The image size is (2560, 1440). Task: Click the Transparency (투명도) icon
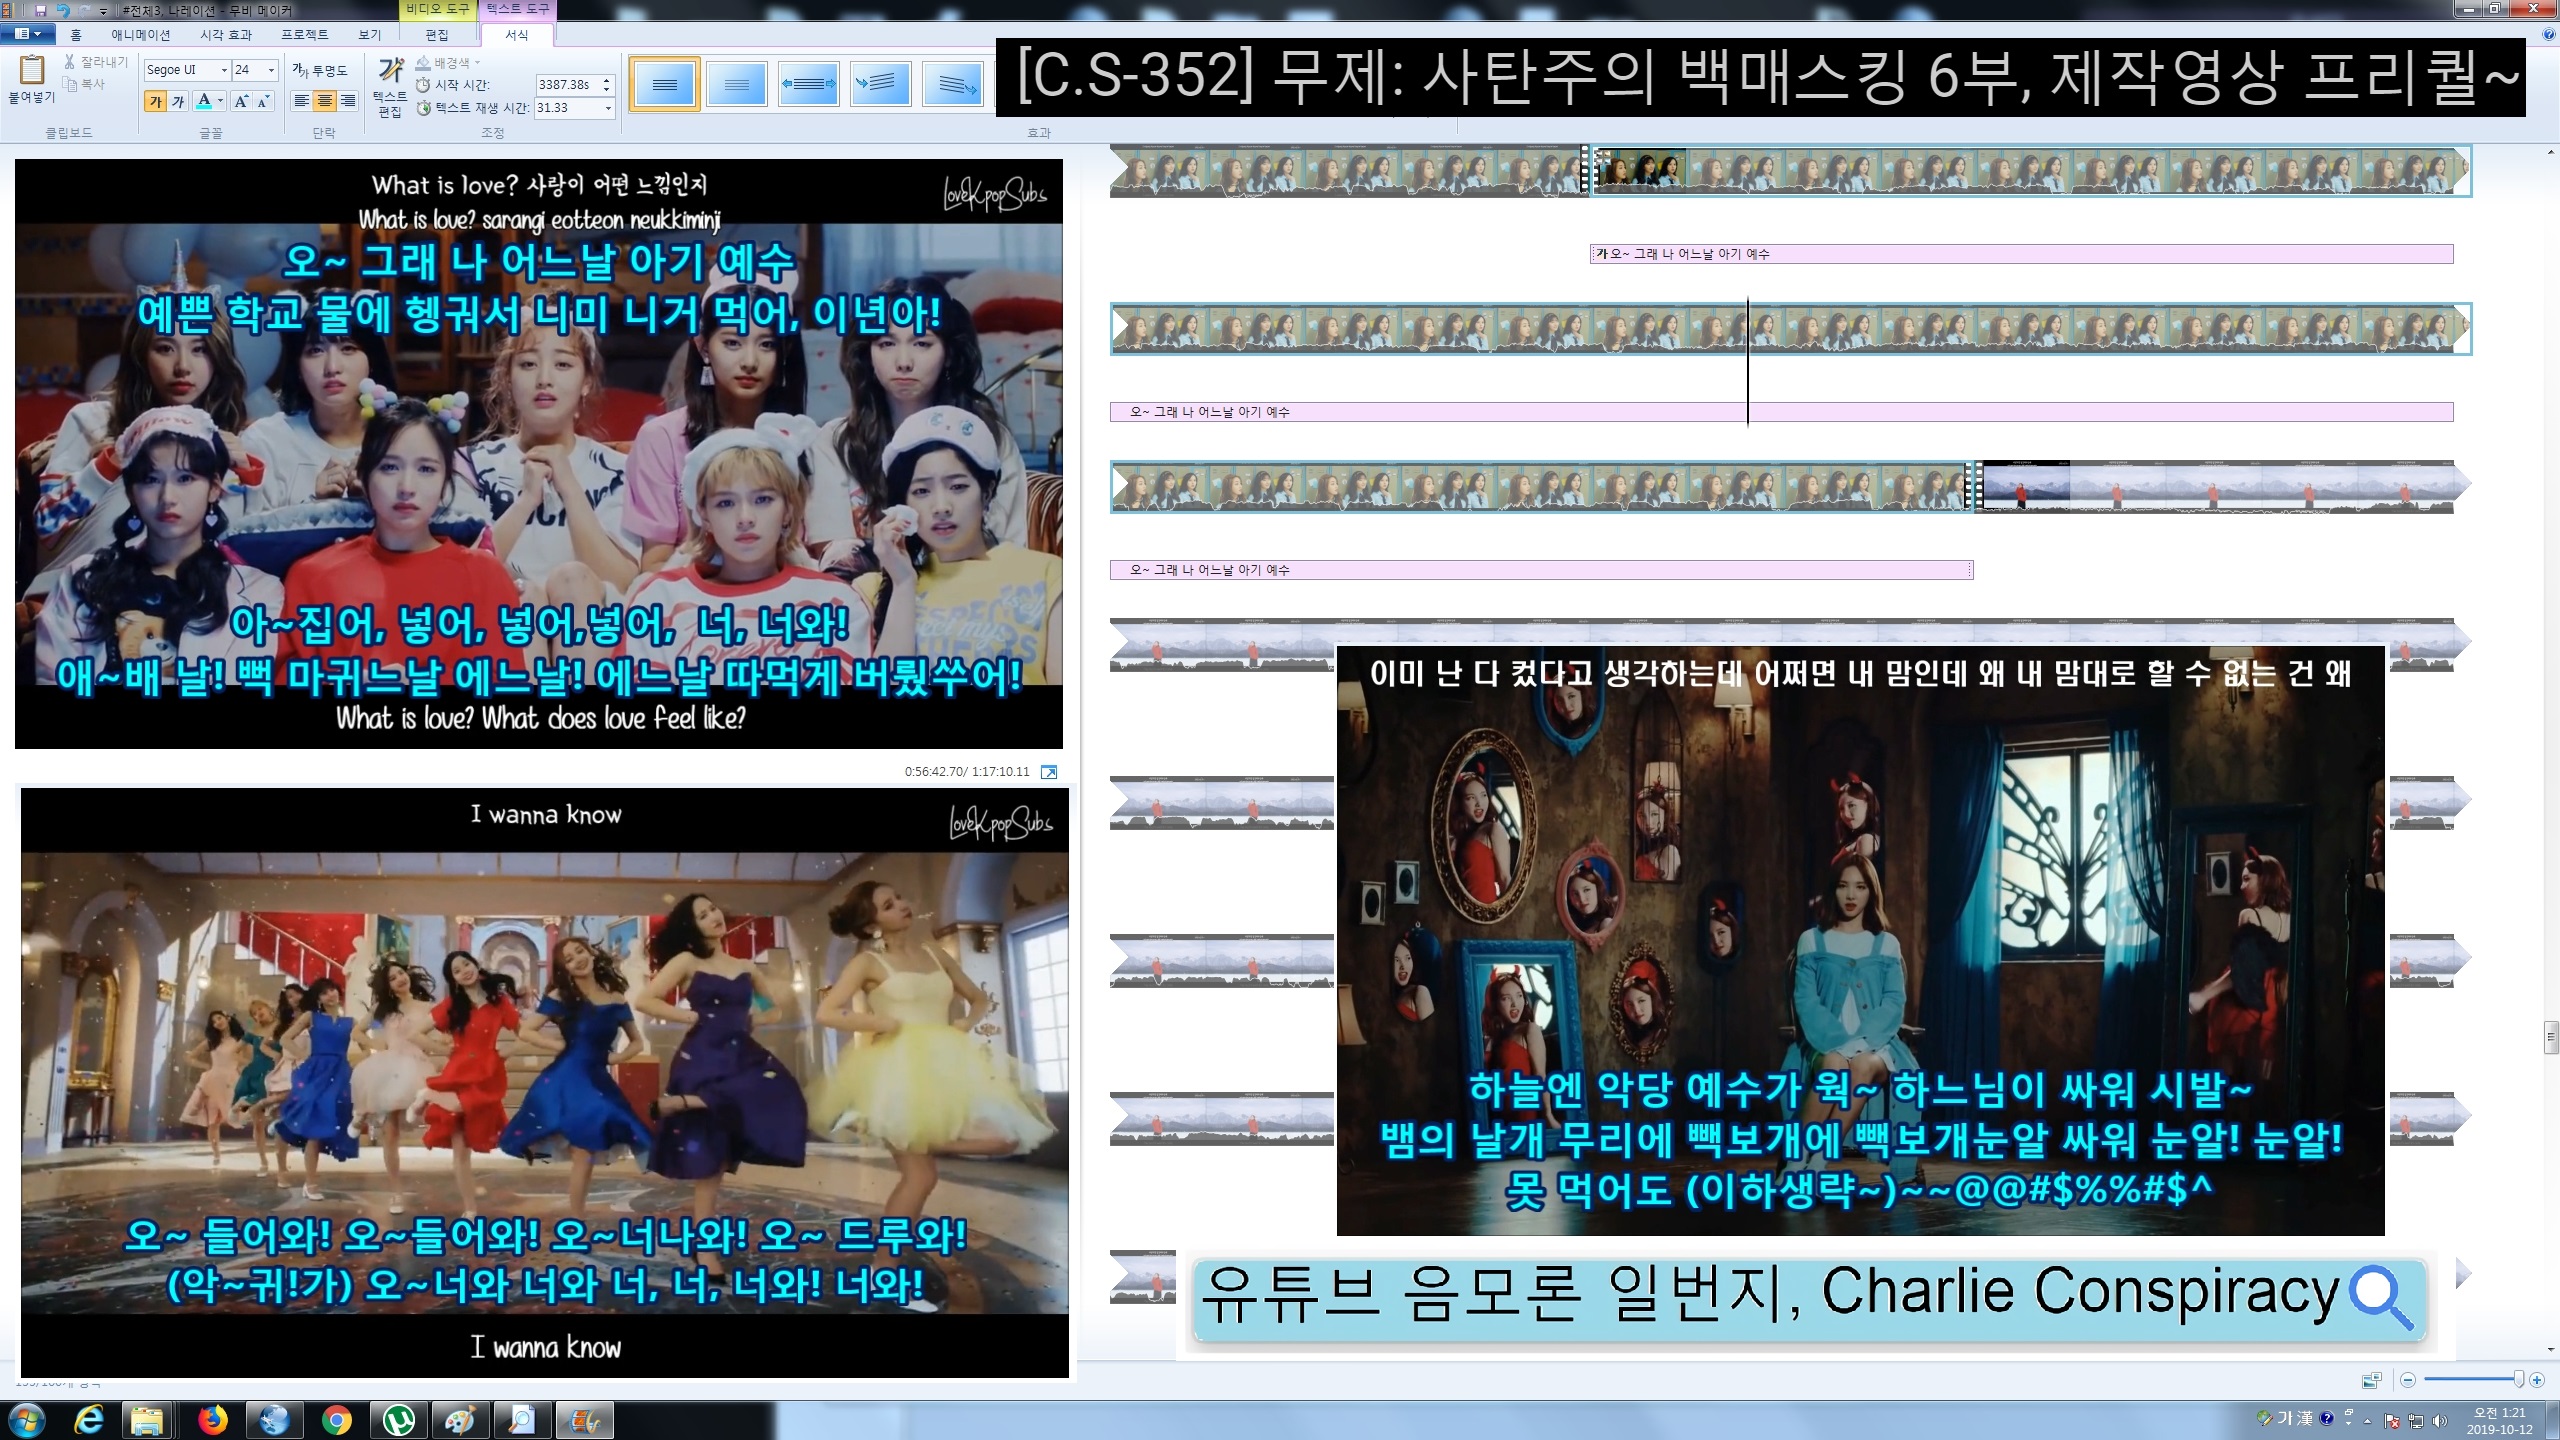tap(299, 70)
